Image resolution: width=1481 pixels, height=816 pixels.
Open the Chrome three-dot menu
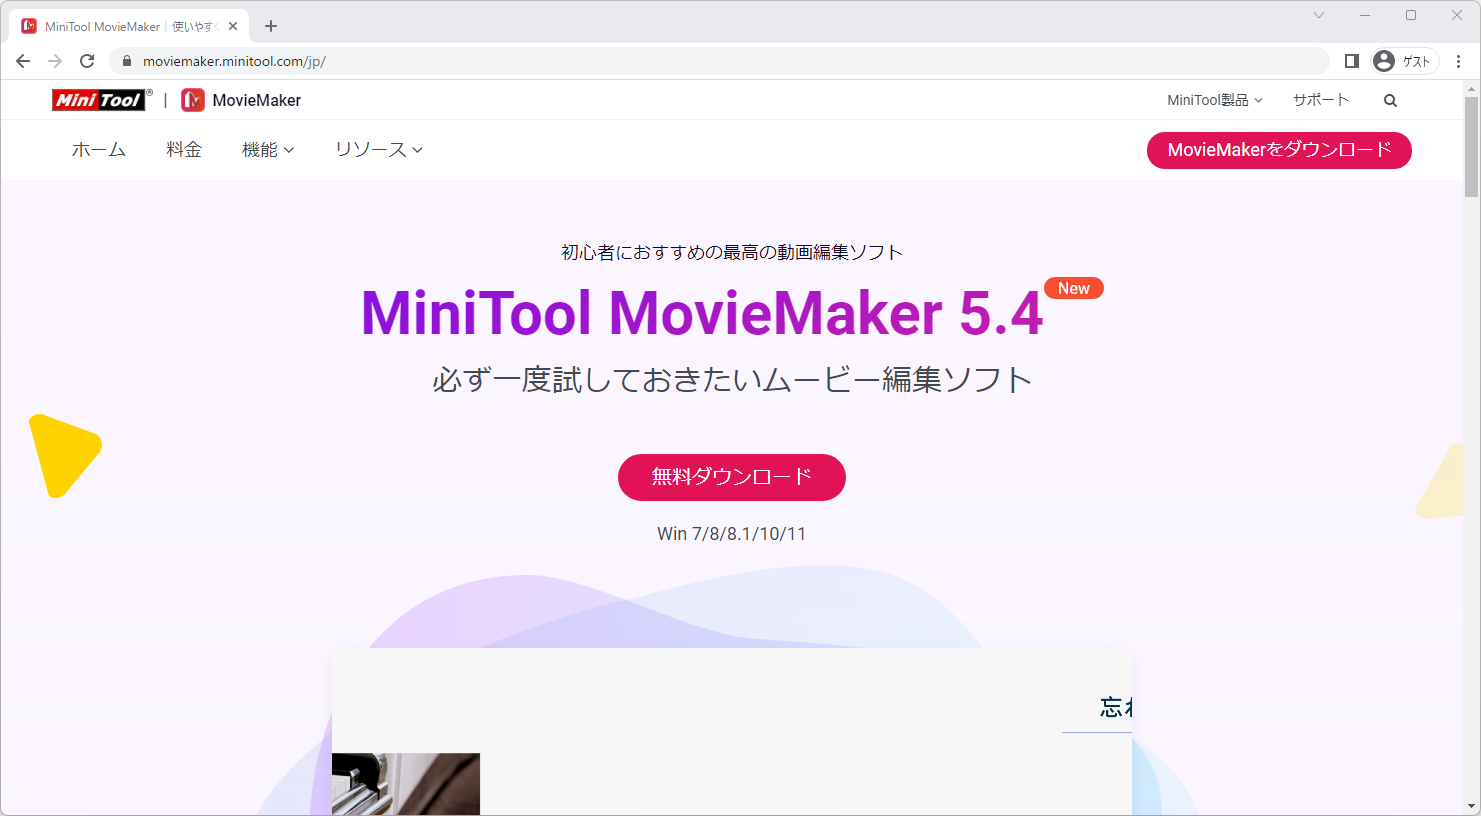[1459, 61]
